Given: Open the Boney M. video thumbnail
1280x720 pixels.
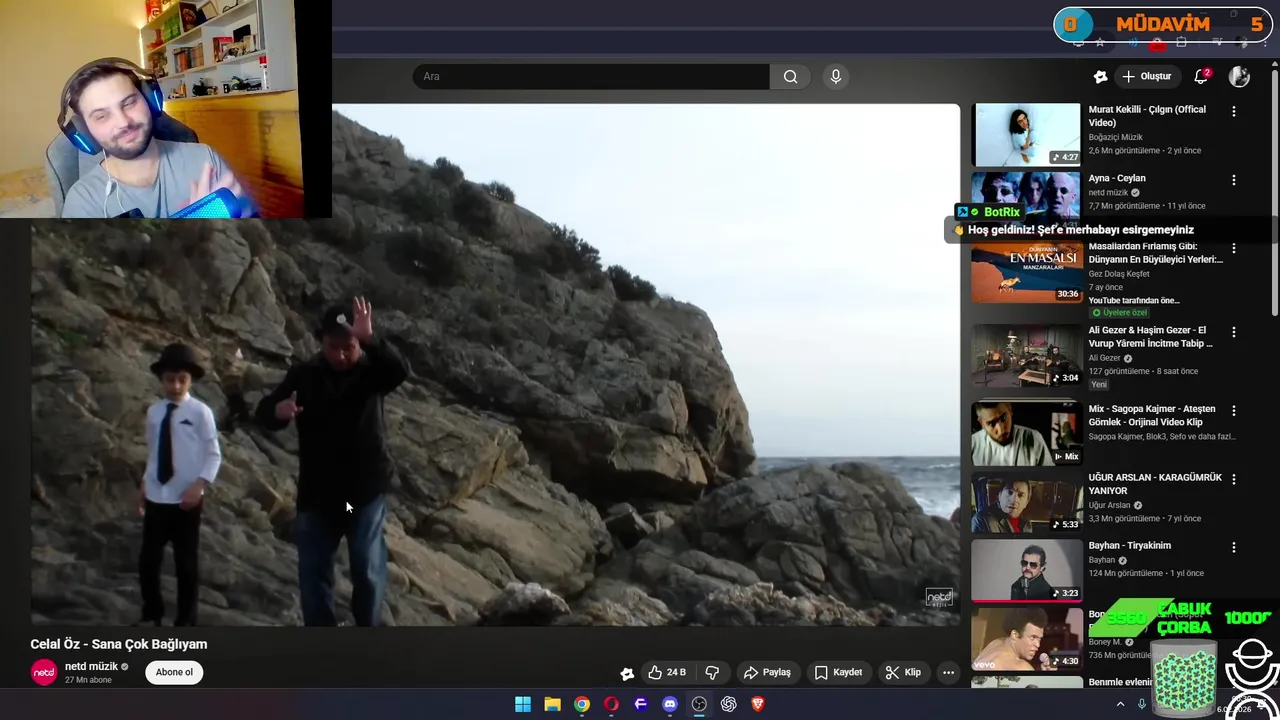Looking at the screenshot, I should (1026, 639).
